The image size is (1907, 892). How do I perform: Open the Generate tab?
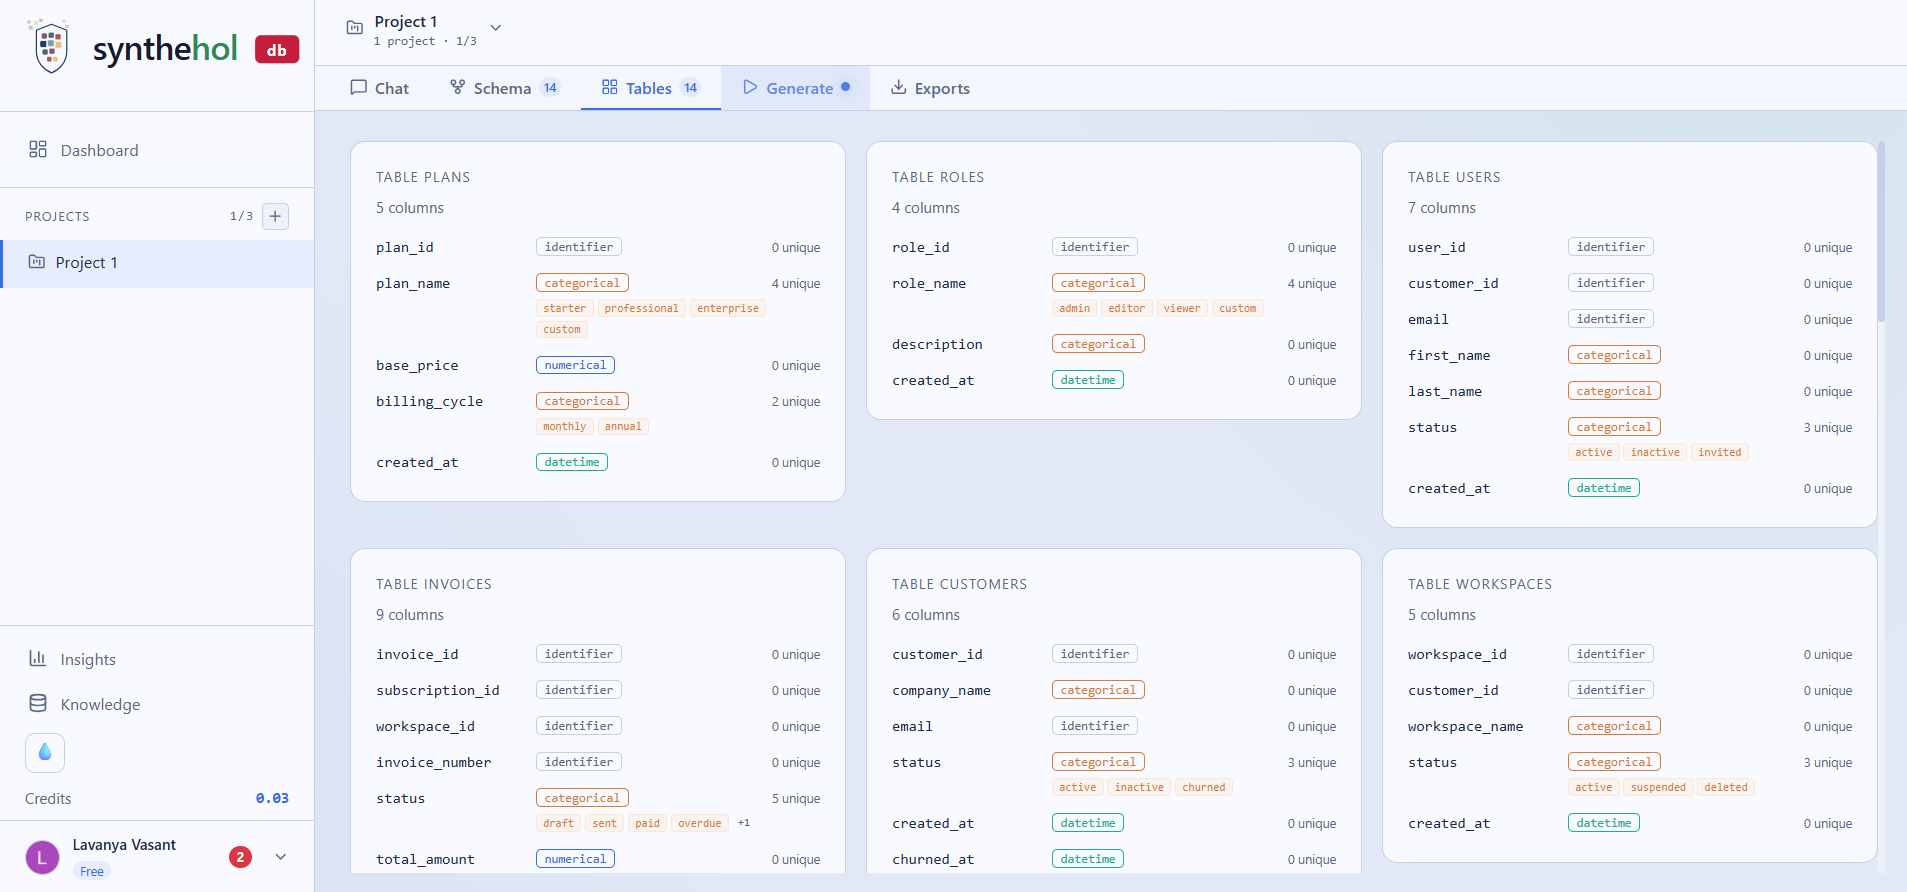[x=796, y=88]
